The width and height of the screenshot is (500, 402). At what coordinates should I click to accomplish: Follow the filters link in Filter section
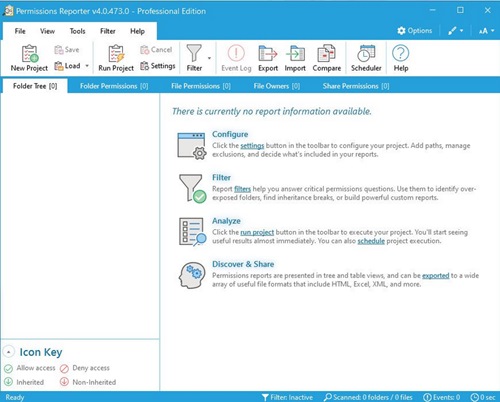pyautogui.click(x=242, y=189)
